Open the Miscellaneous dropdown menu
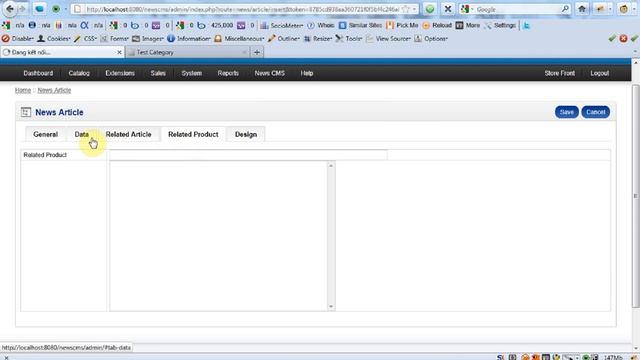Image resolution: width=640 pixels, height=360 pixels. coord(239,38)
